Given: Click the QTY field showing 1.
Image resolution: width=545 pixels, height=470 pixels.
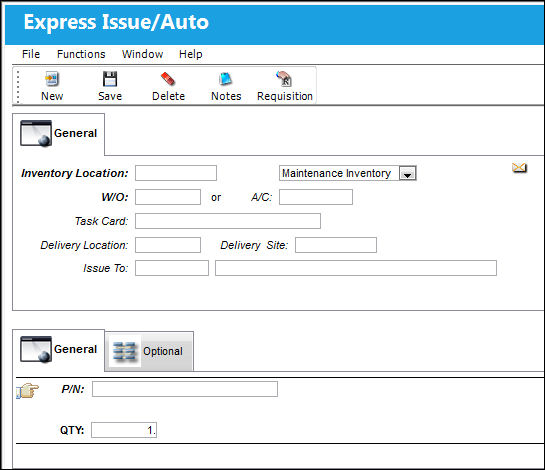Looking at the screenshot, I should pyautogui.click(x=124, y=430).
